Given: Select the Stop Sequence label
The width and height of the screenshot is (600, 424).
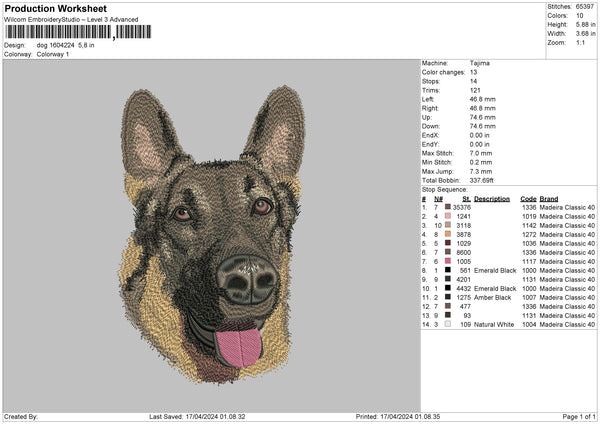Looking at the screenshot, I should pos(444,188).
